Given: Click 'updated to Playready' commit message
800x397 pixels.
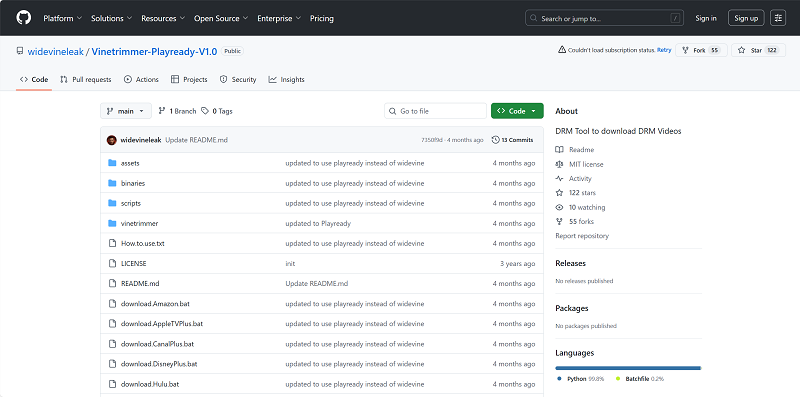Looking at the screenshot, I should click(x=318, y=224).
